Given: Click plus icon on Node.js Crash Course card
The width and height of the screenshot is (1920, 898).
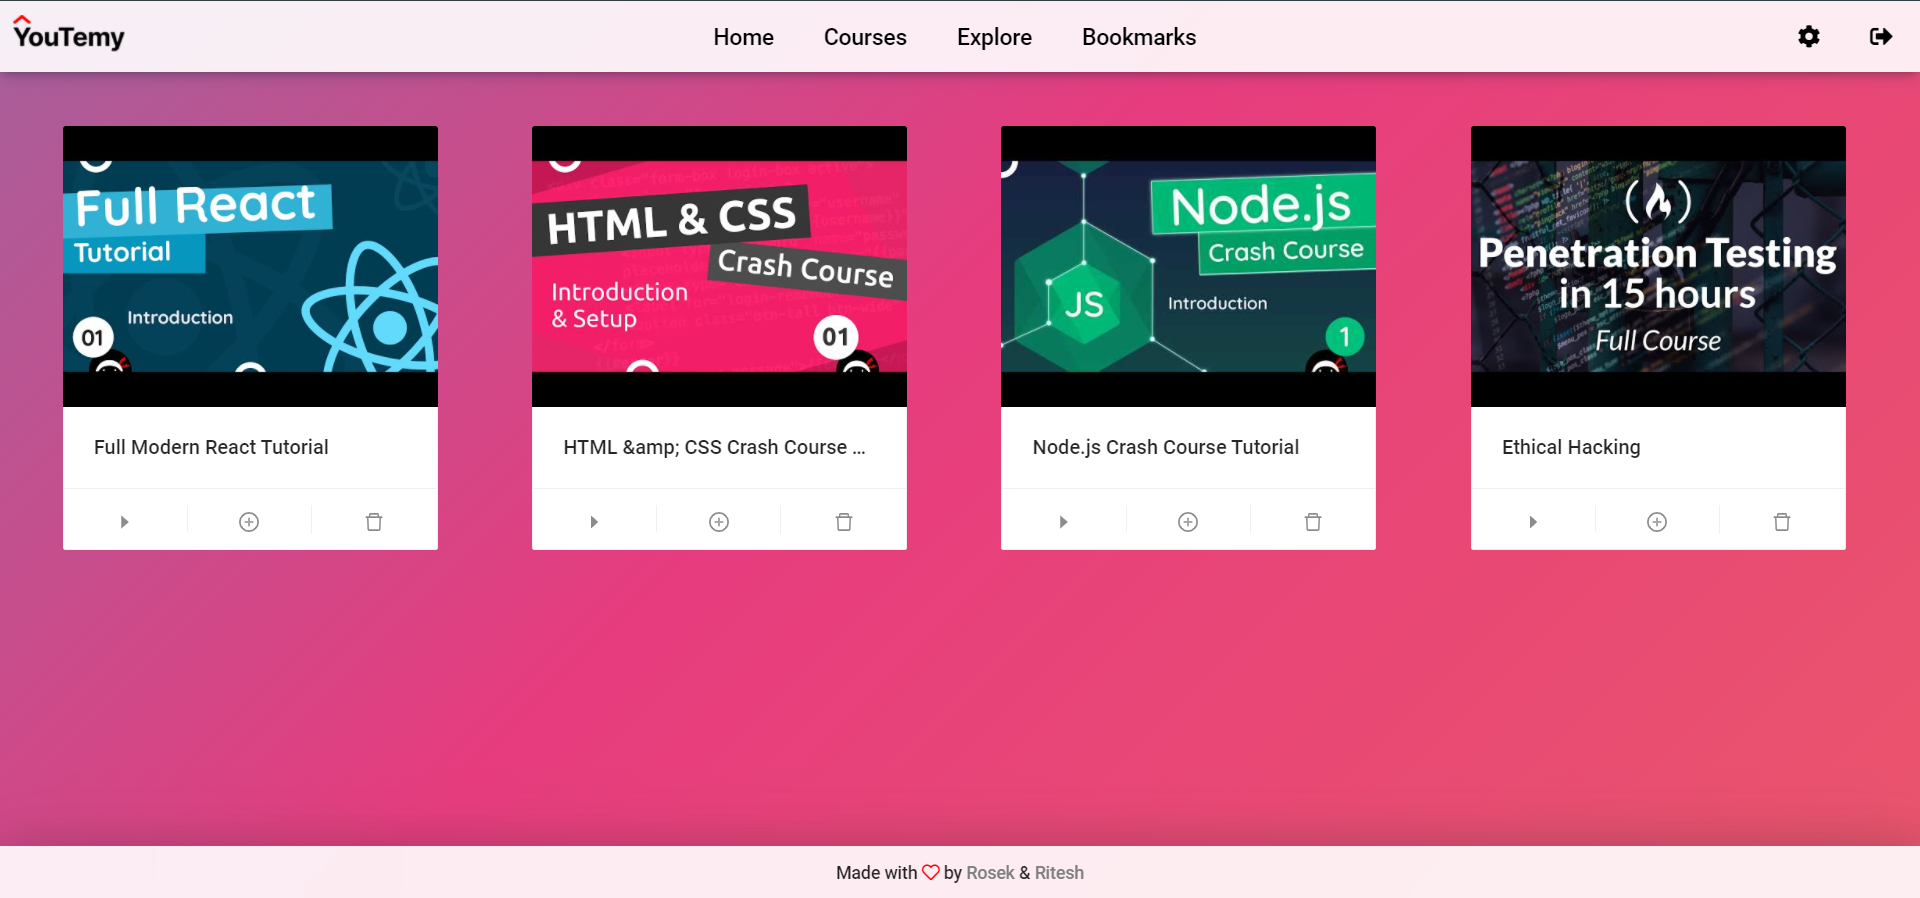Looking at the screenshot, I should [x=1188, y=522].
